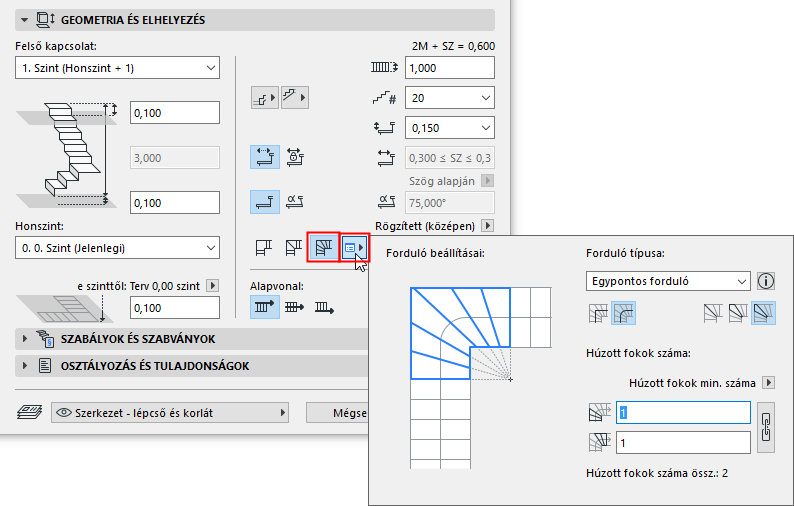Open the Felső kapcsolat story dropdown
Image resolution: width=794 pixels, height=506 pixels.
(118, 67)
